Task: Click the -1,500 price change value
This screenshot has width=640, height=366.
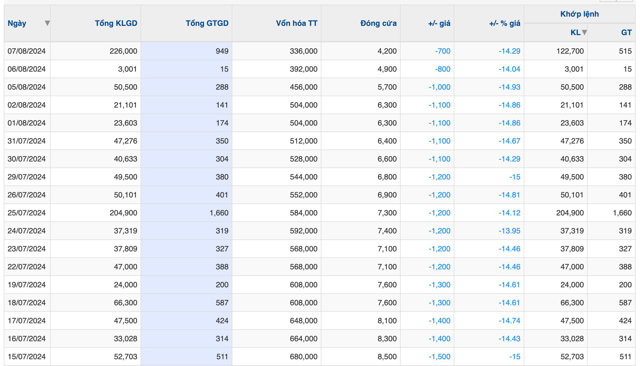Action: coord(440,356)
